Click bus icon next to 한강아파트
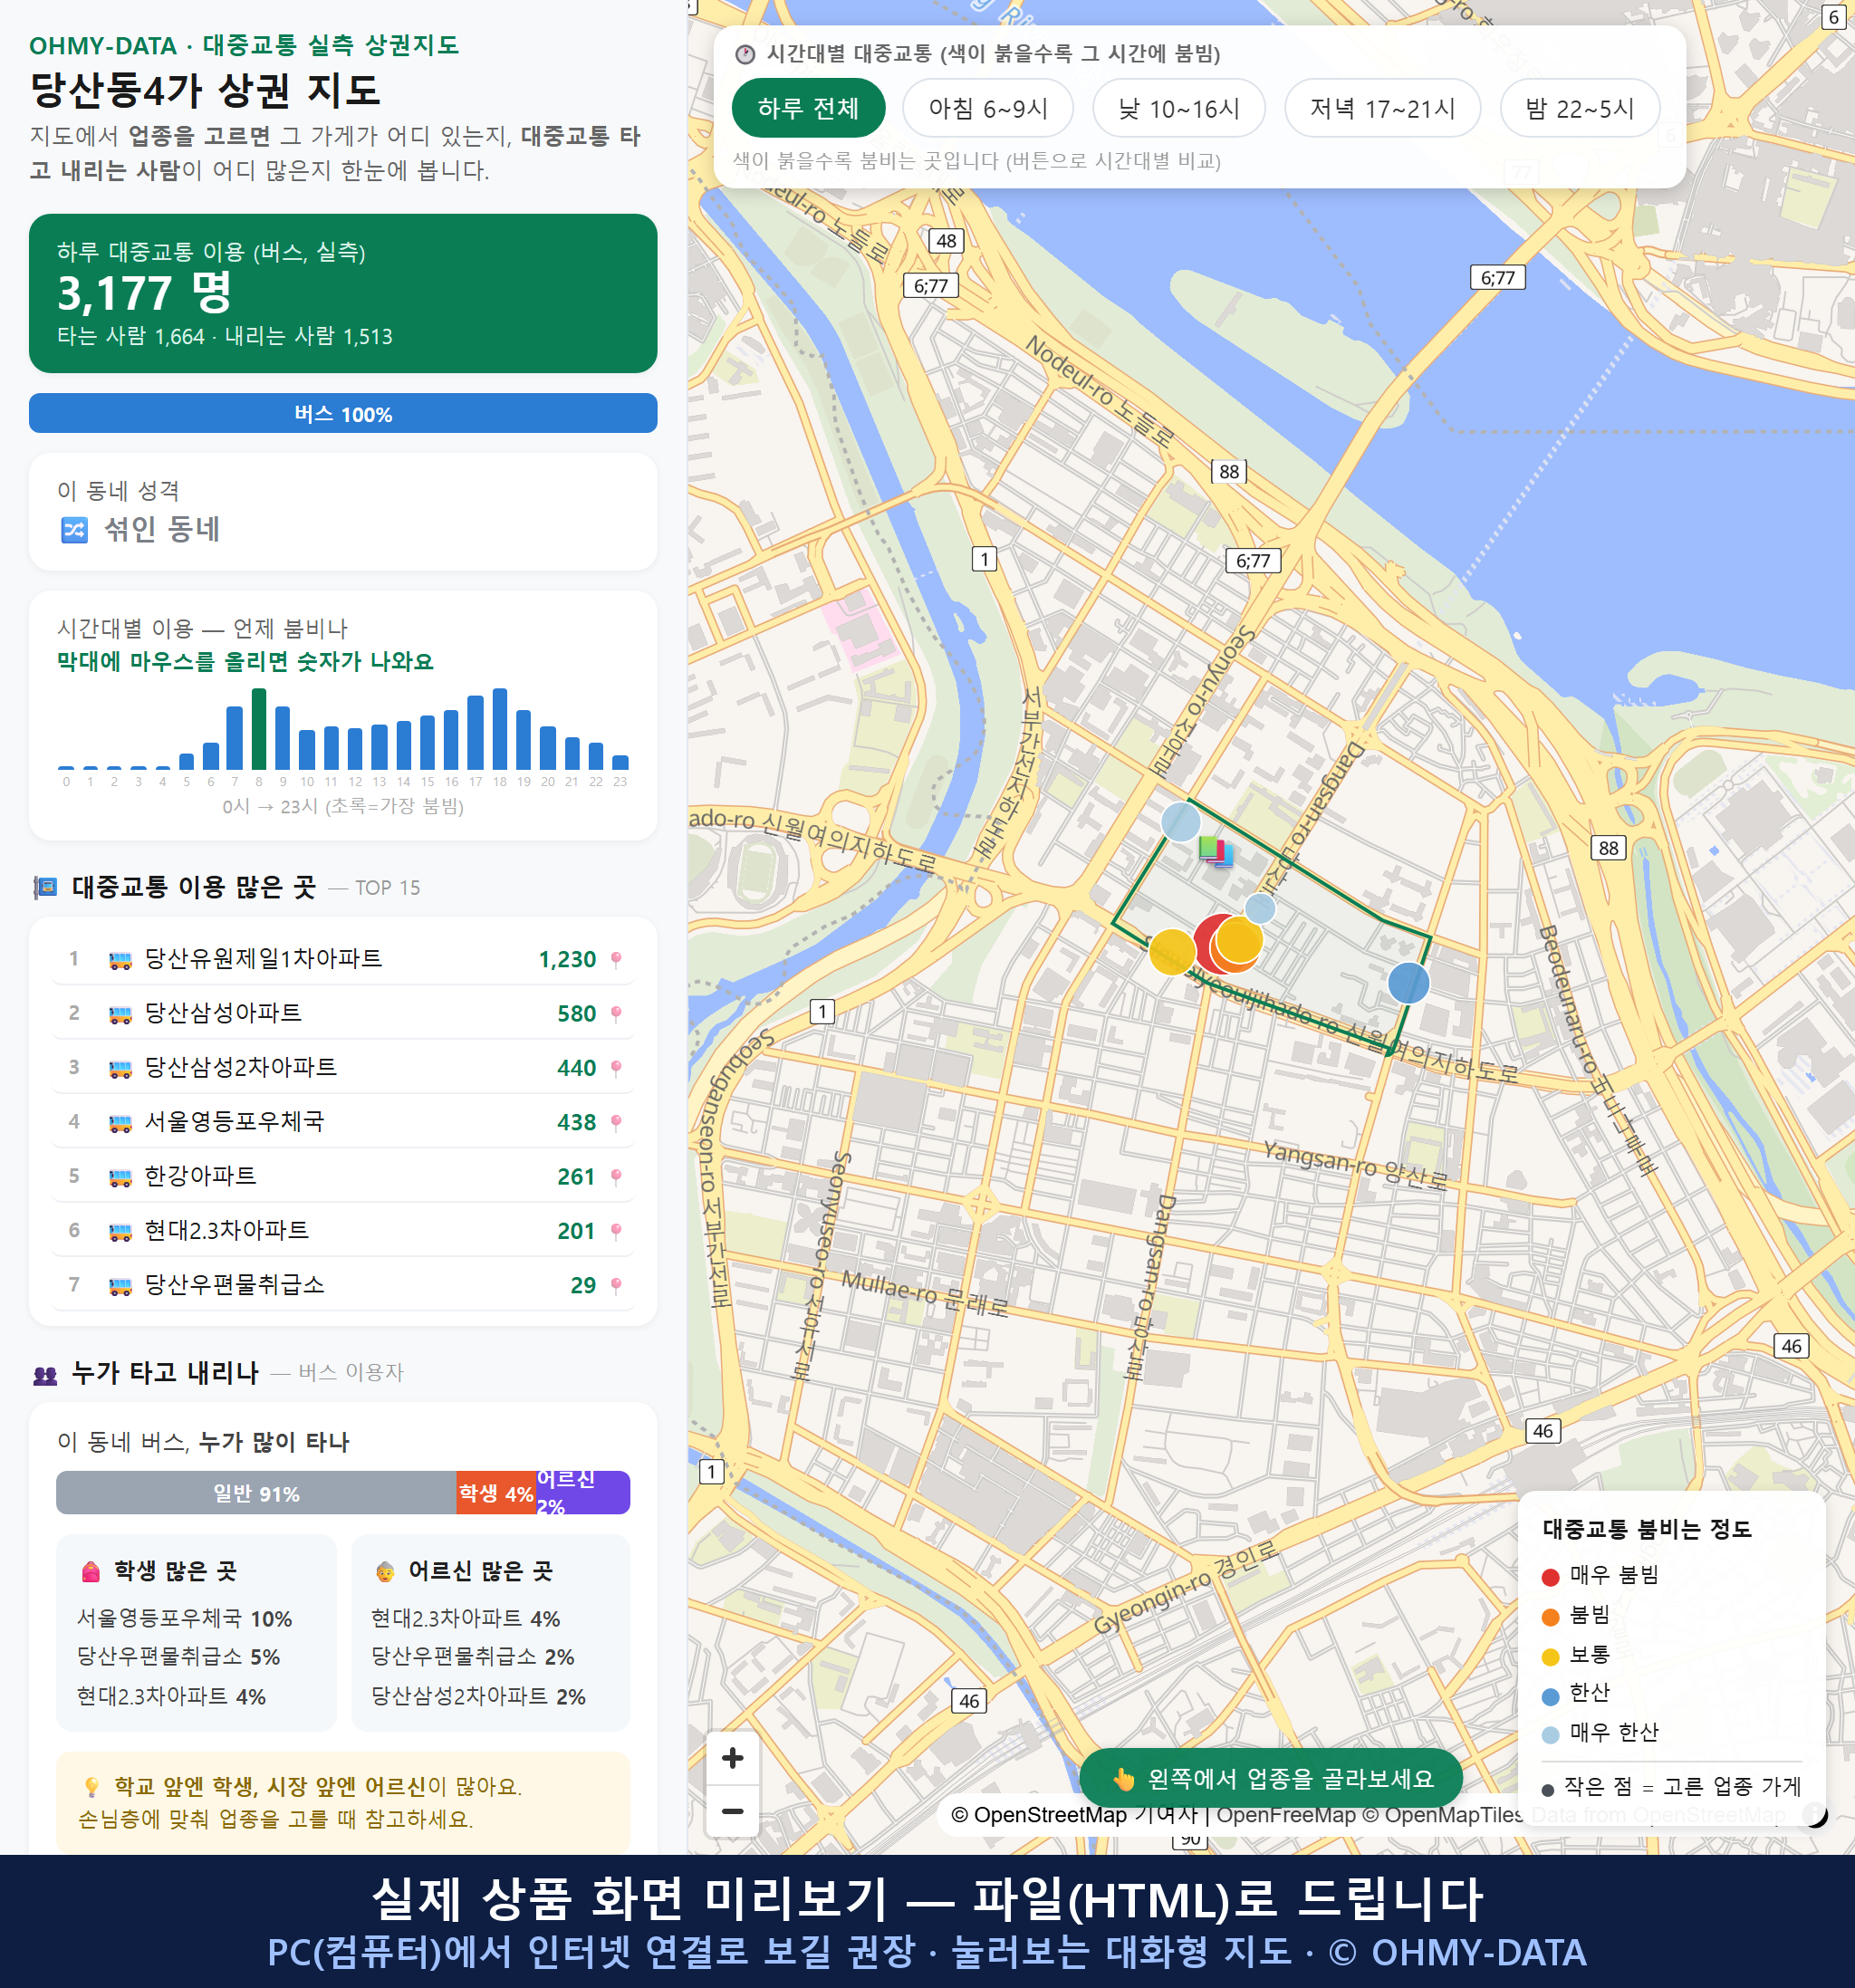Image resolution: width=1855 pixels, height=1988 pixels. (x=120, y=1178)
